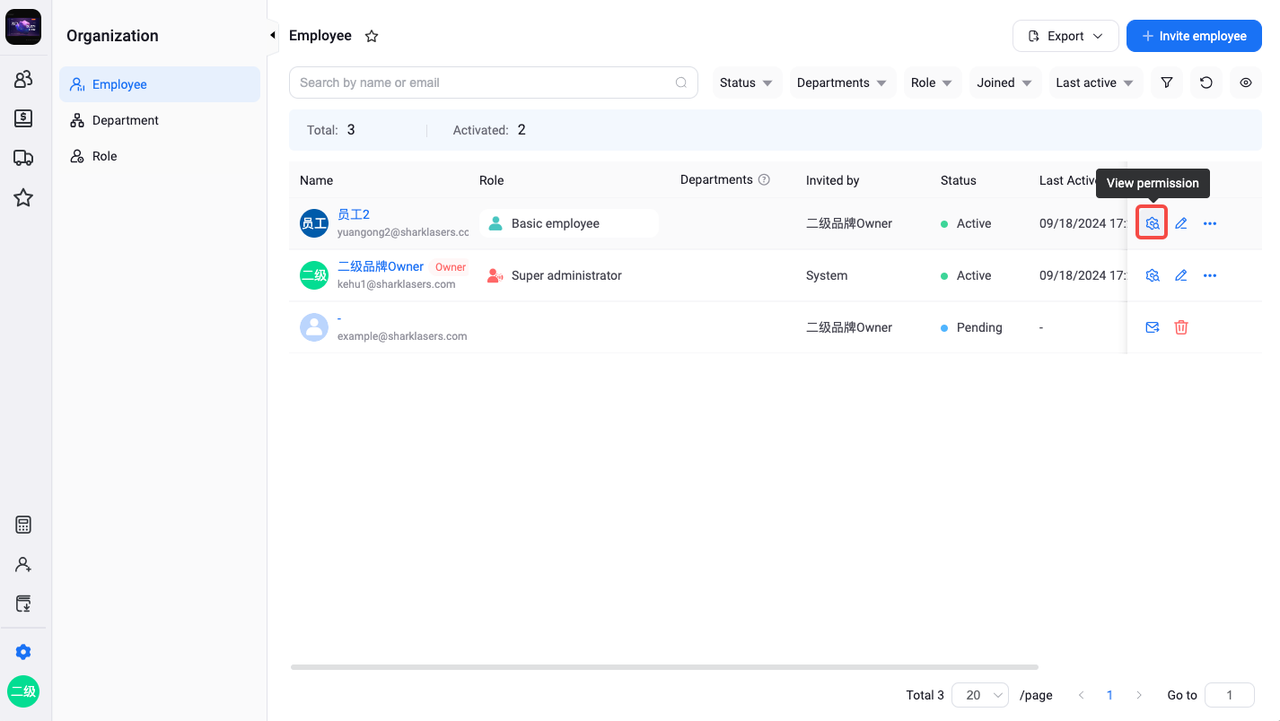Image resolution: width=1280 pixels, height=721 pixels.
Task: View permission for 员工2
Action: click(x=1152, y=223)
